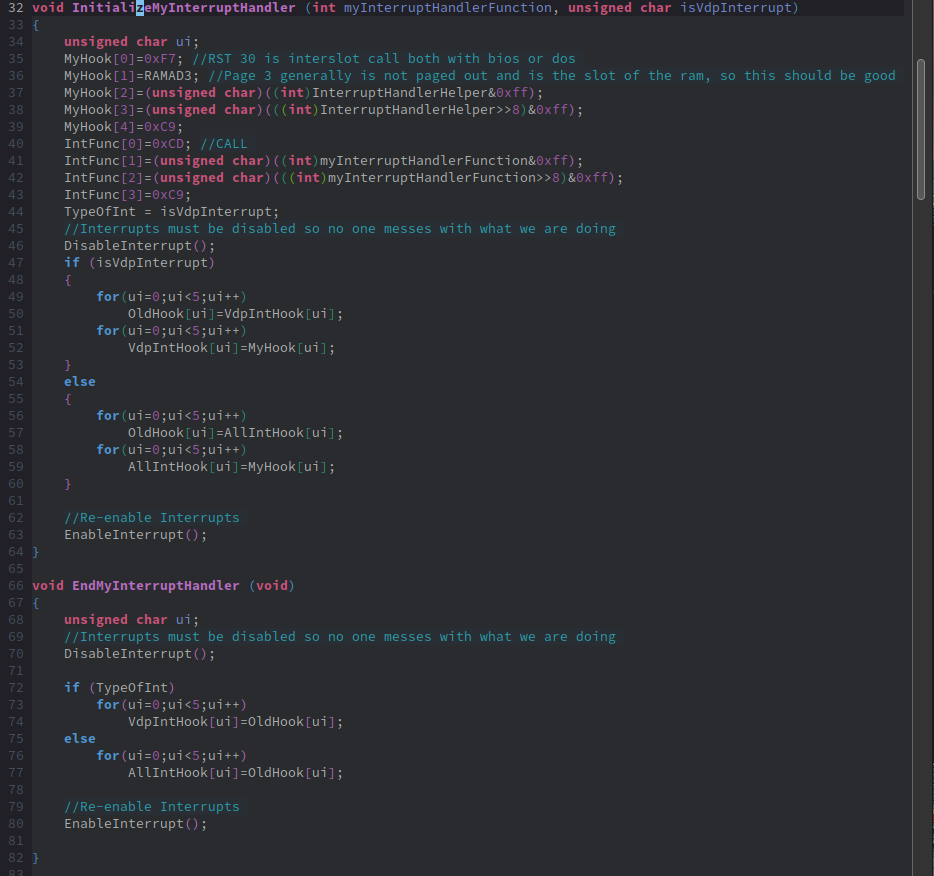
Task: Click the for loop on line 73
Action: tap(172, 704)
